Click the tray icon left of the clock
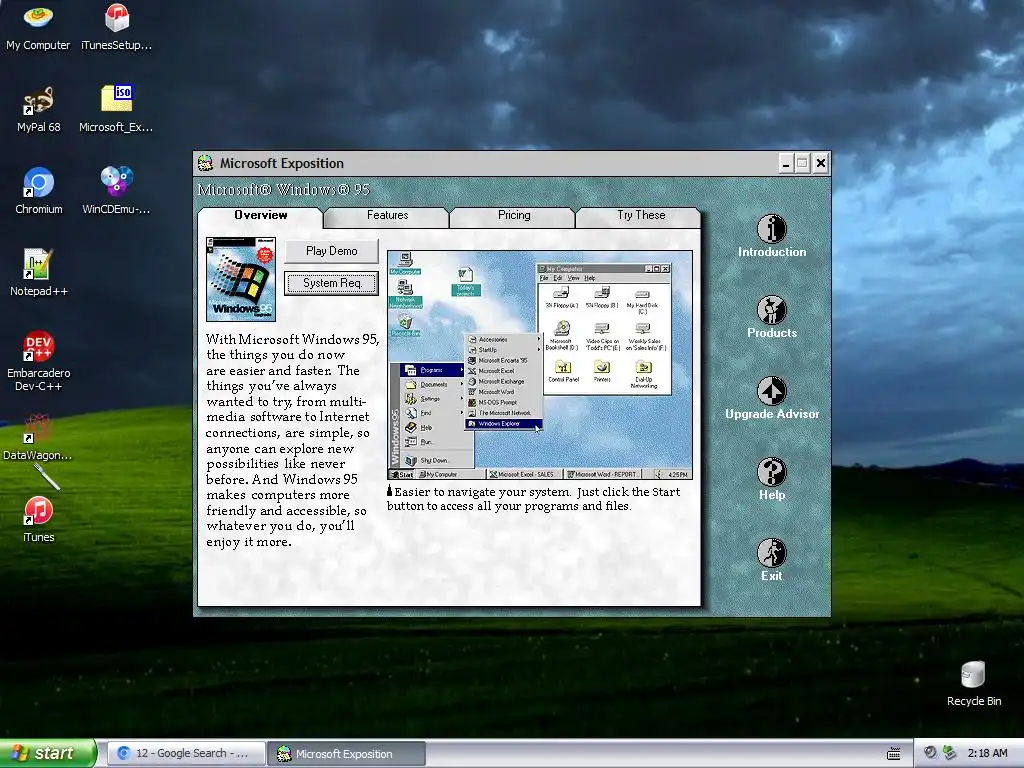Screen dimensions: 1024x768 [x=950, y=753]
